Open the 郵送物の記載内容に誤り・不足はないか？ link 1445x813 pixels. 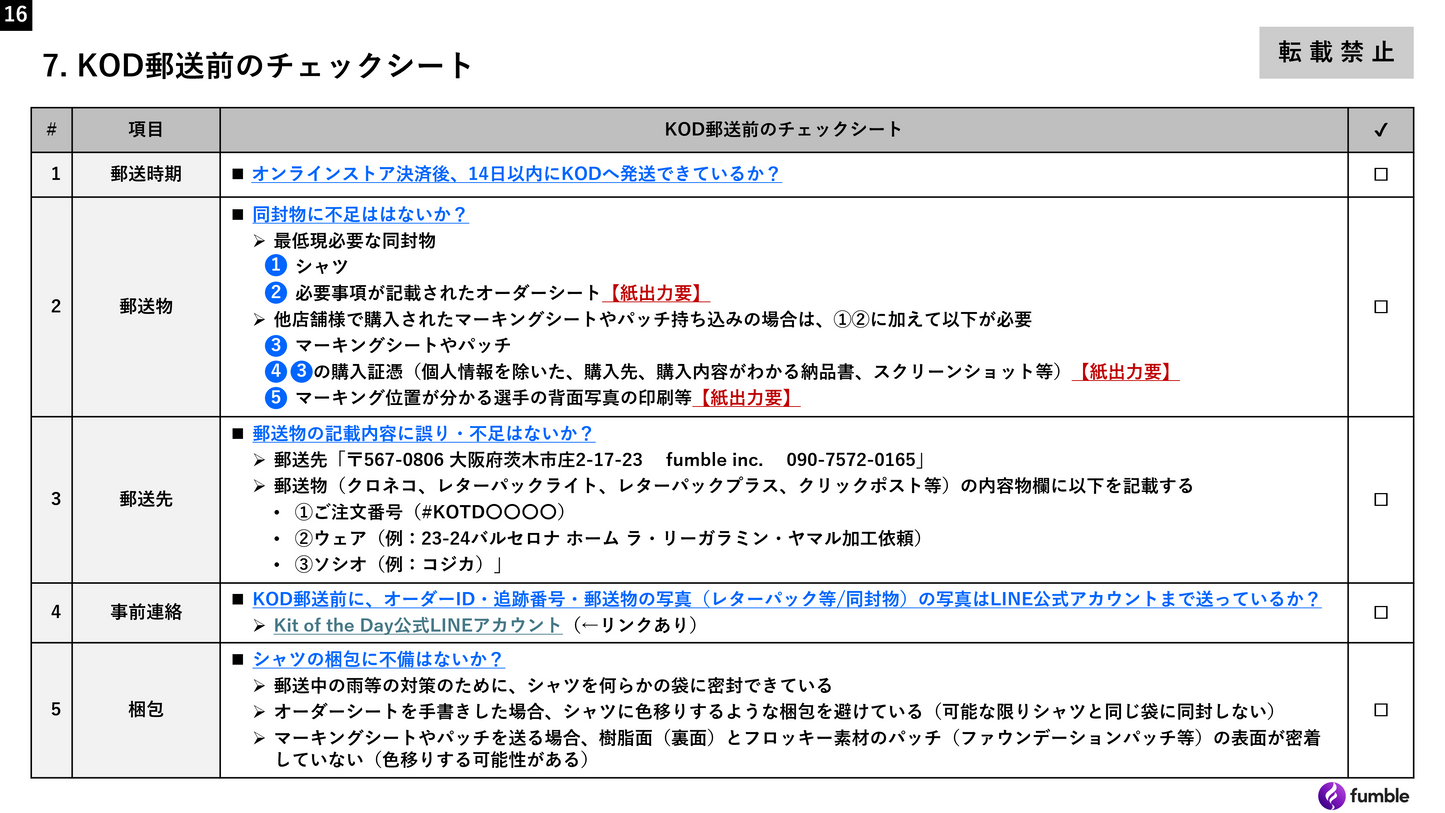pos(423,433)
